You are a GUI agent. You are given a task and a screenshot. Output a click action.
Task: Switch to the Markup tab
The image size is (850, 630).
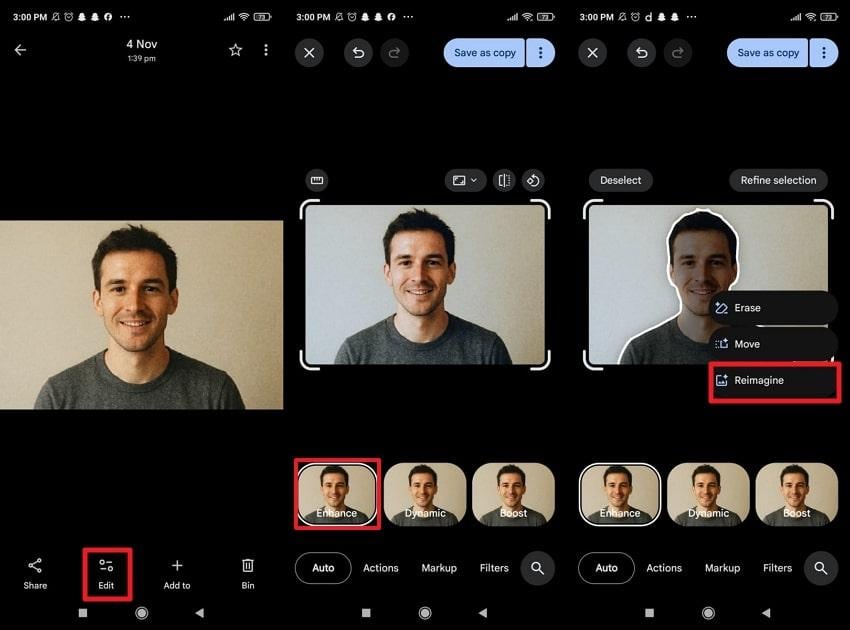439,567
